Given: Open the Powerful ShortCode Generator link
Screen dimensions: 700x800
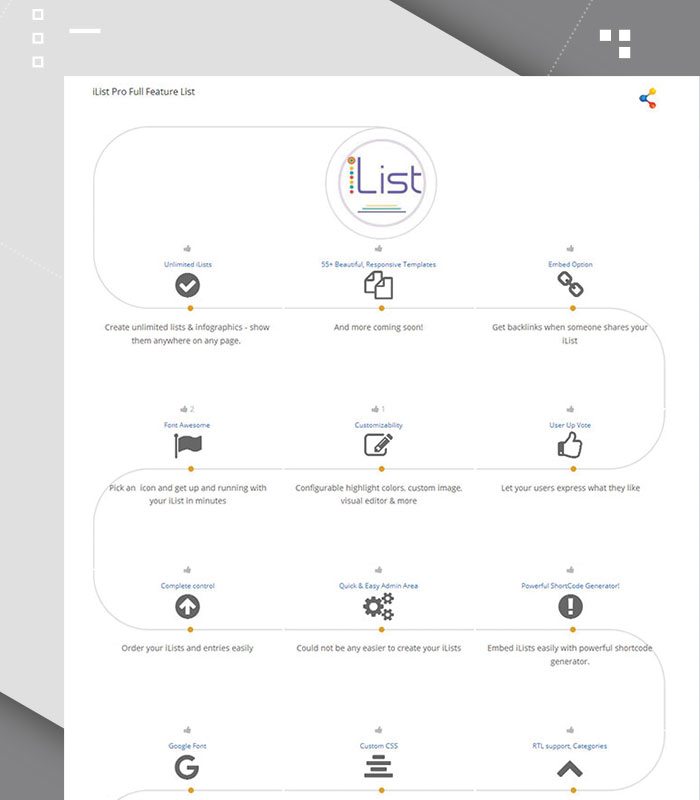Looking at the screenshot, I should point(570,586).
